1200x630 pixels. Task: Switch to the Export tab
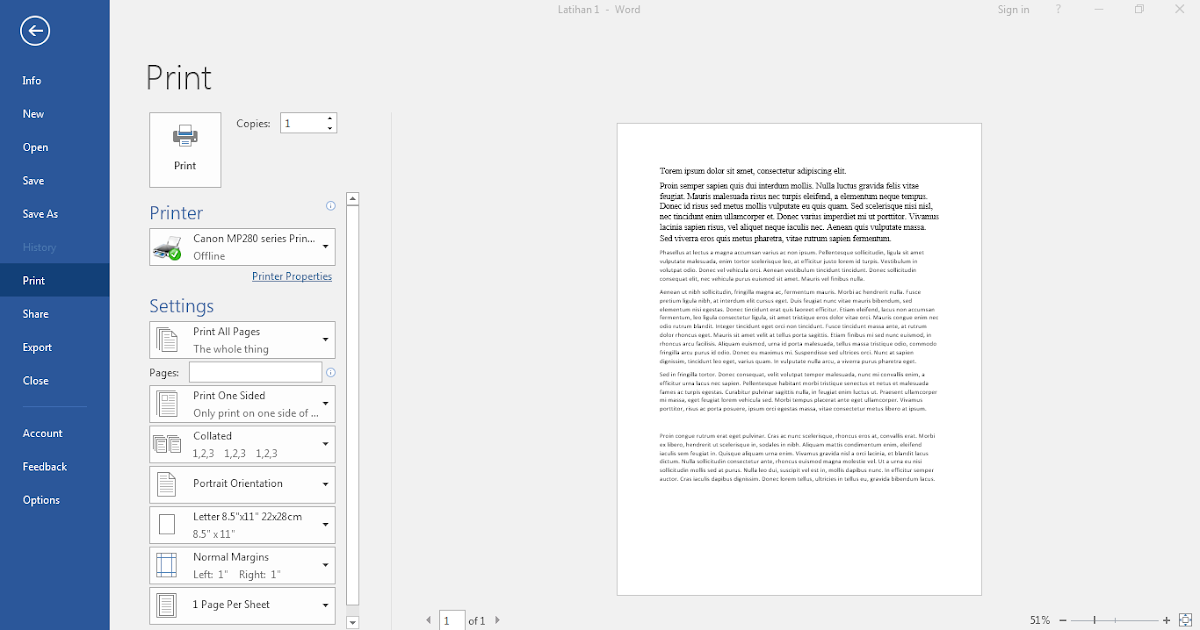tap(37, 347)
